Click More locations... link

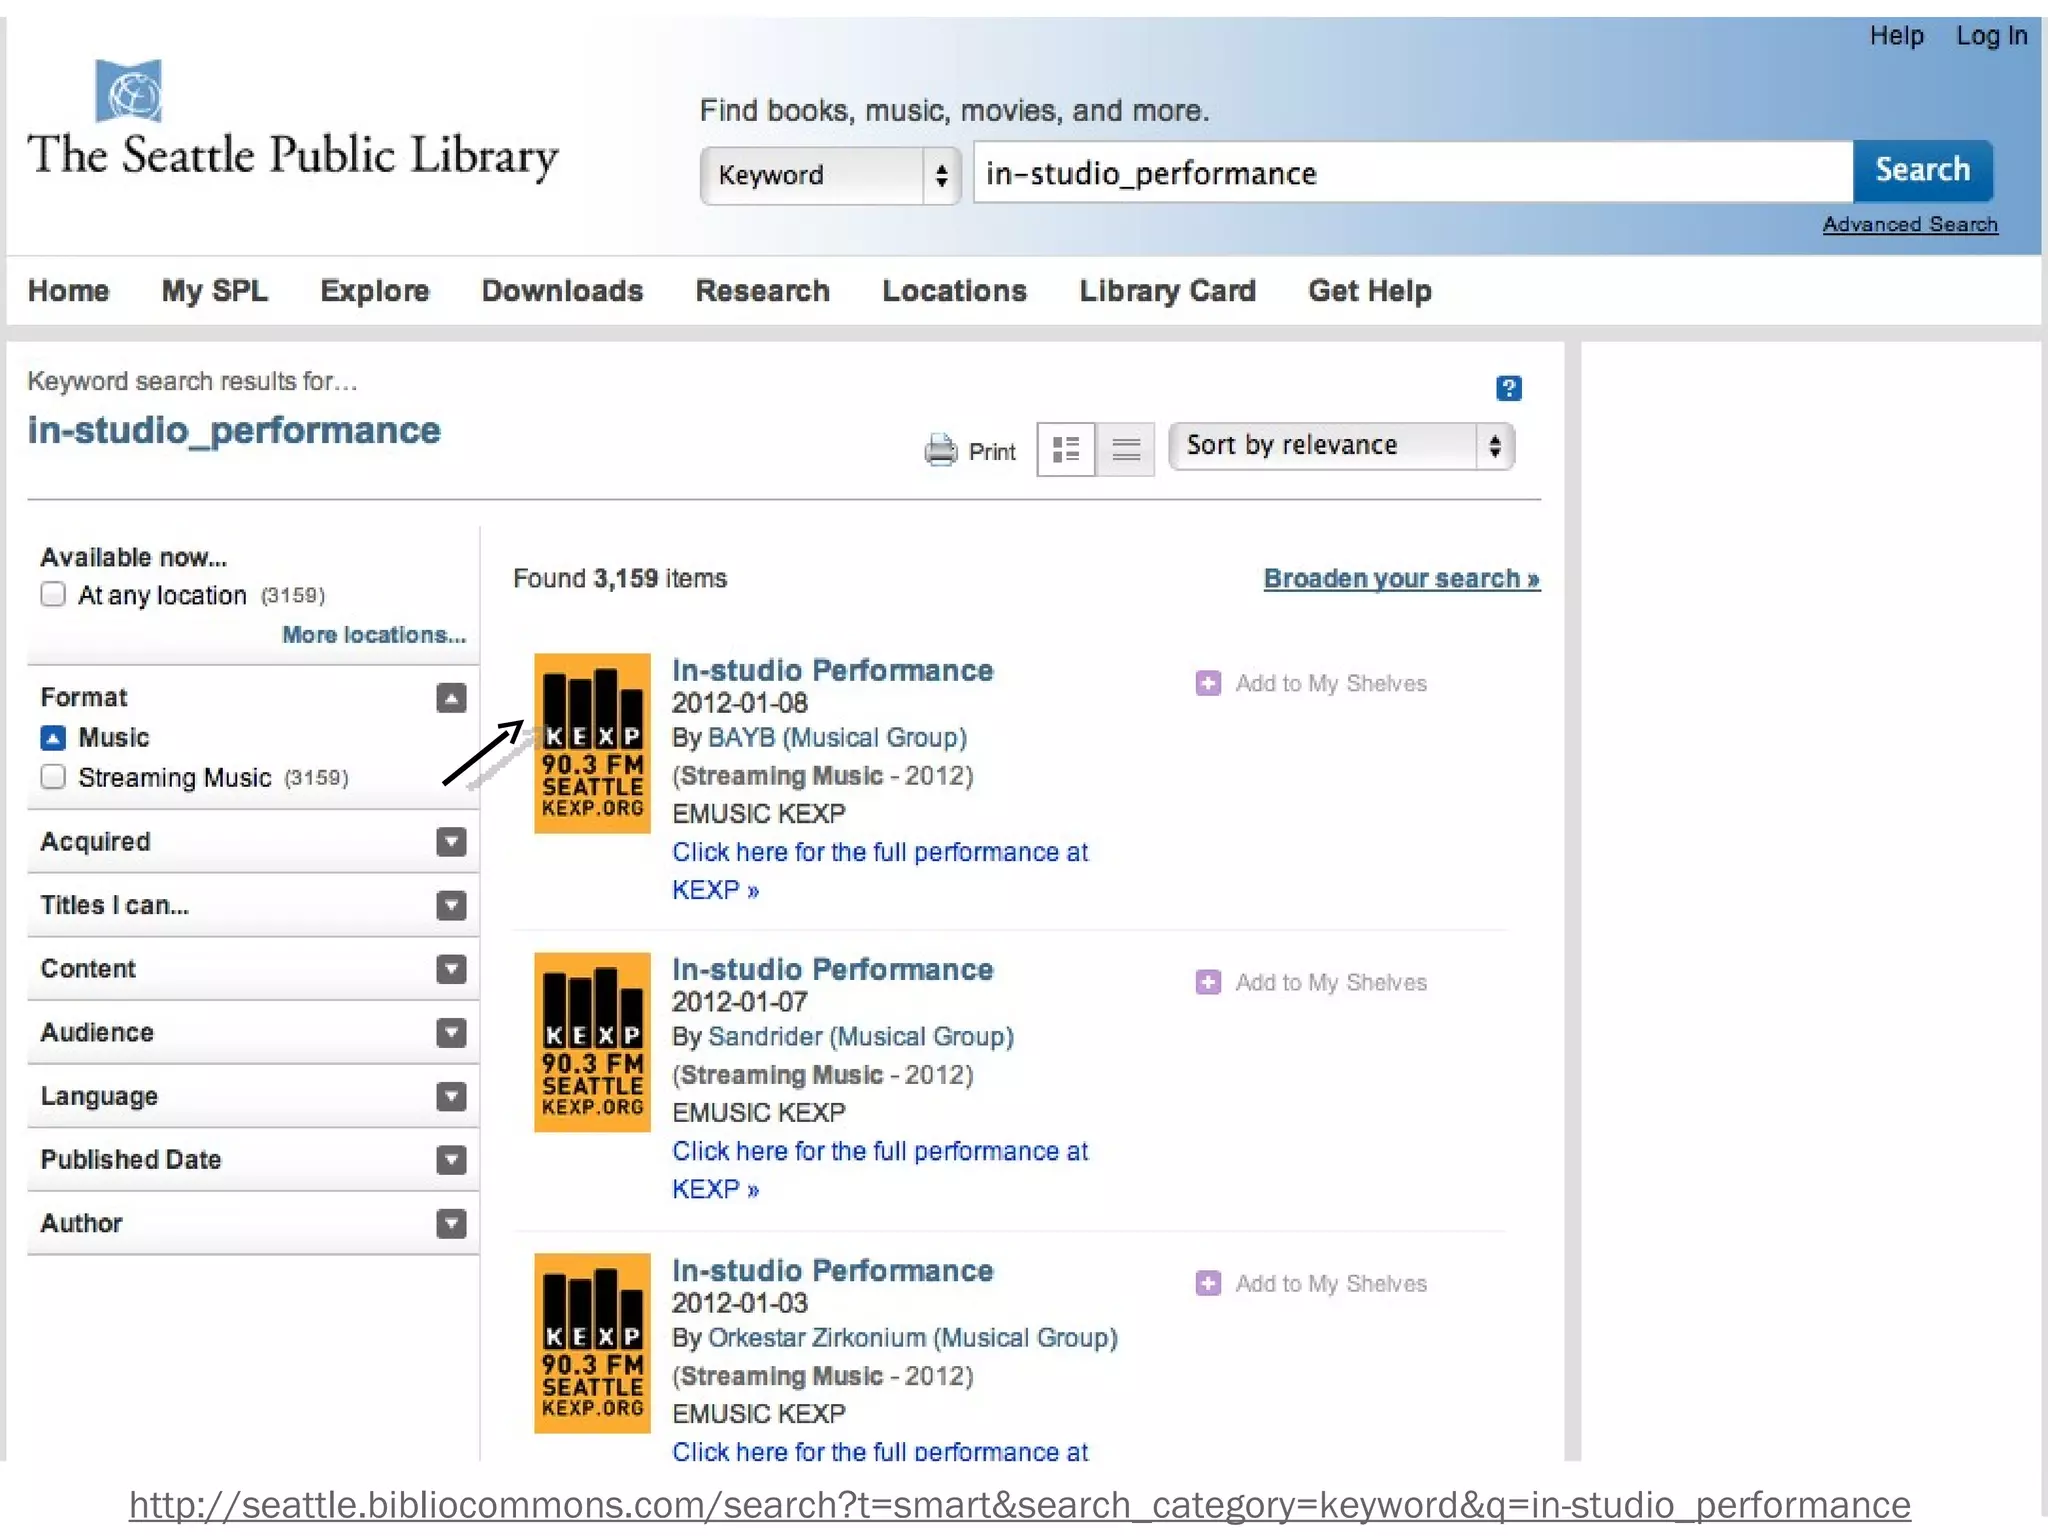374,635
